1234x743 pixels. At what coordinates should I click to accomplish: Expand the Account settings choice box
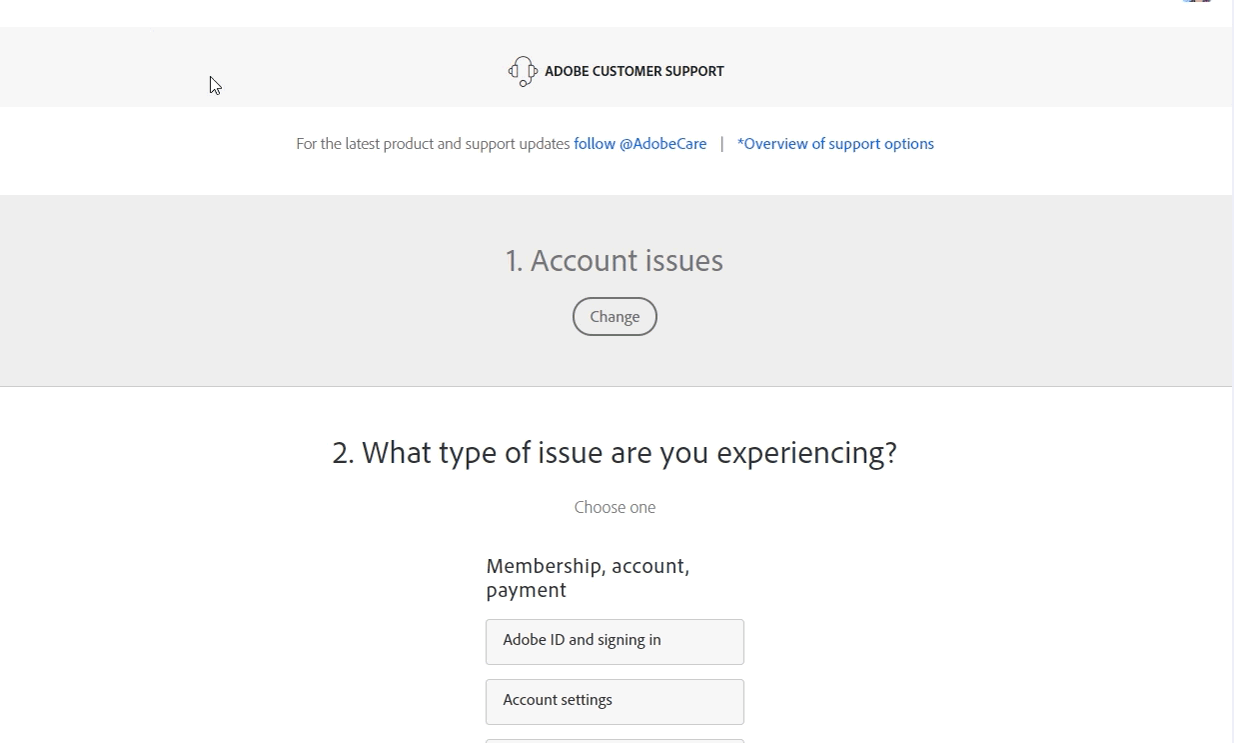pyautogui.click(x=614, y=701)
